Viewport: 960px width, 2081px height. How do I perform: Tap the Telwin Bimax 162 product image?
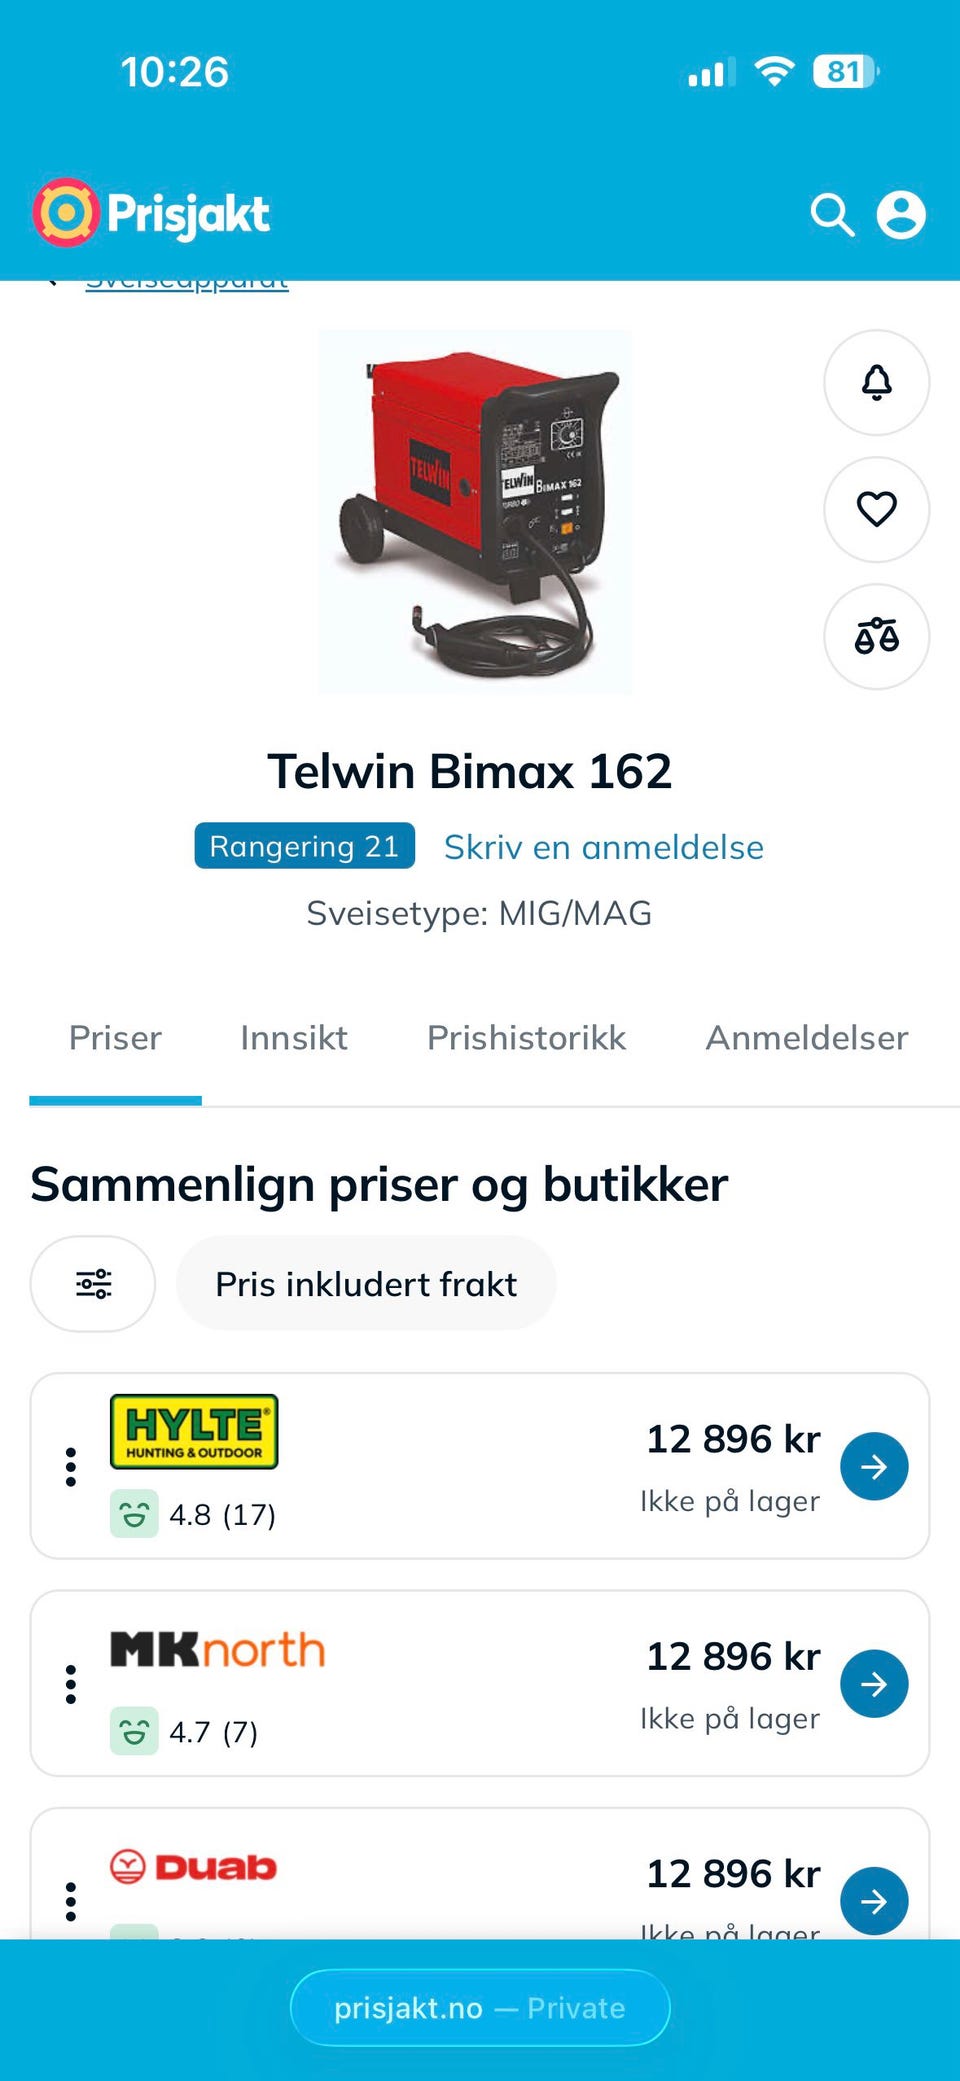click(475, 511)
